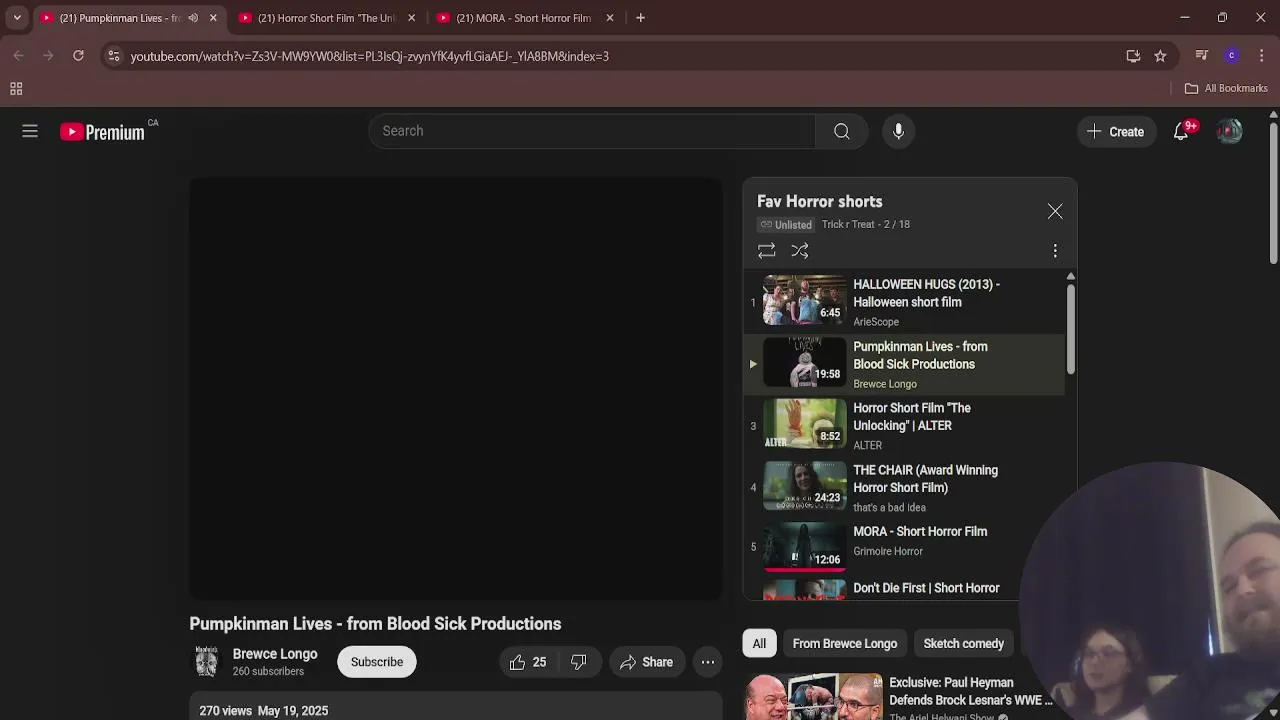Close the Horror Short Film browser tab
1280x720 pixels.
(411, 18)
